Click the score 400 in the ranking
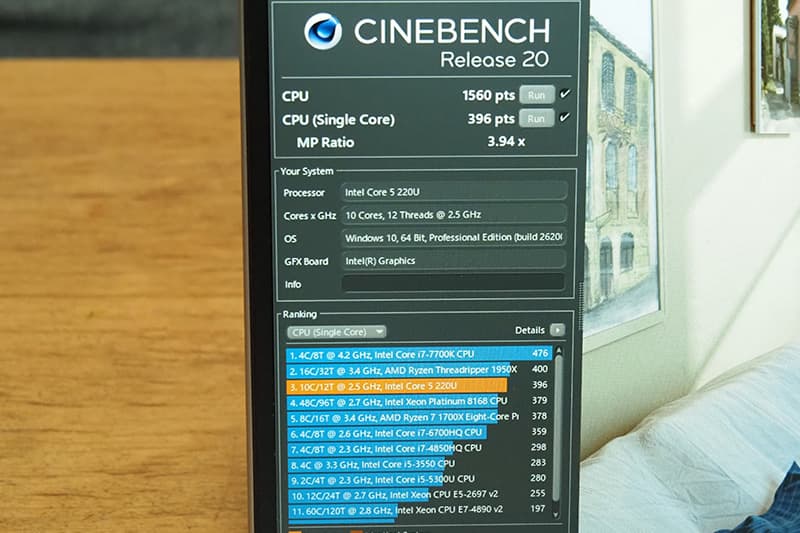The image size is (800, 533). click(539, 369)
